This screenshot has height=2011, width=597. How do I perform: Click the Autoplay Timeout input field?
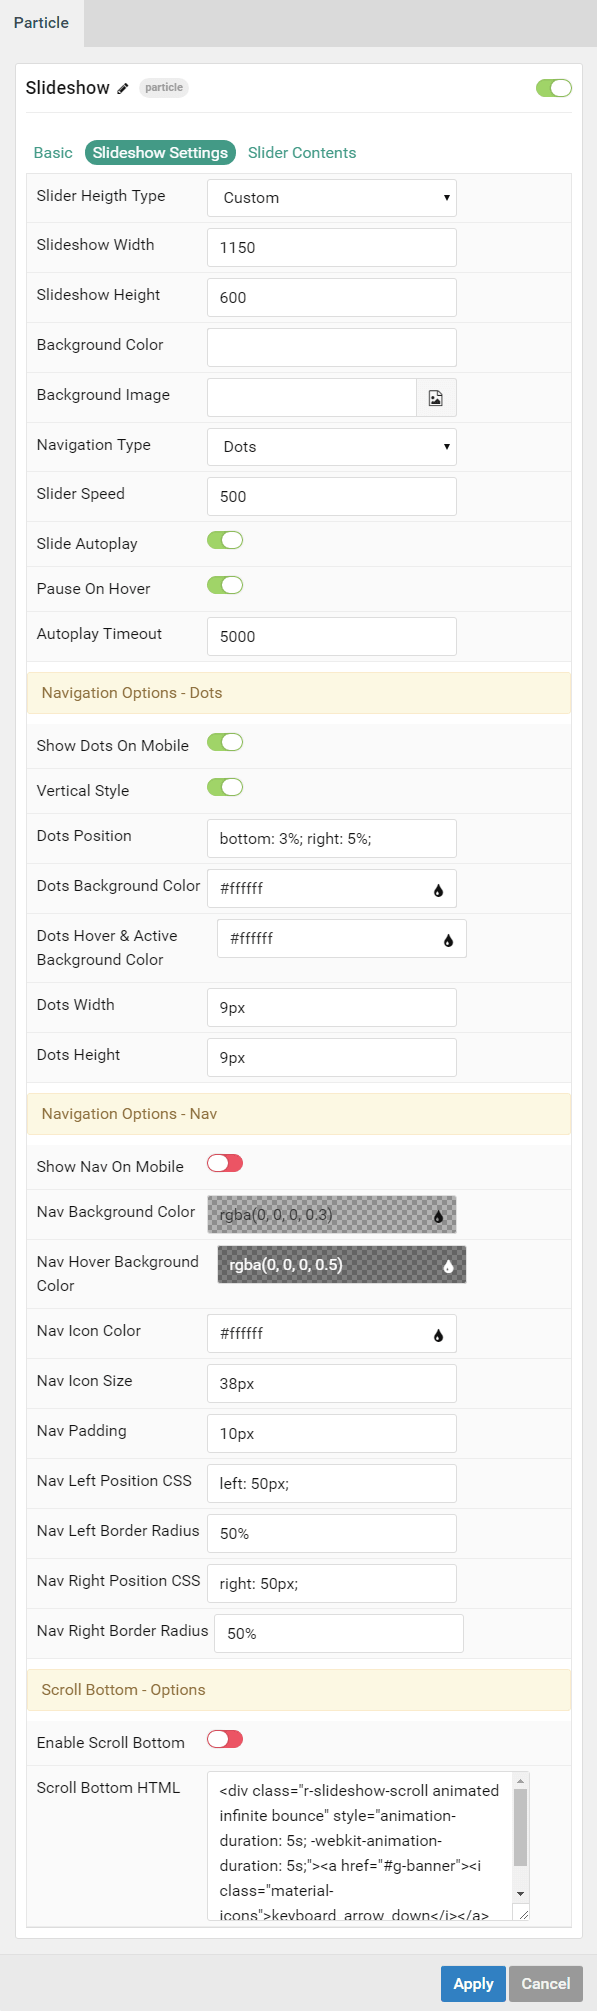pos(332,637)
